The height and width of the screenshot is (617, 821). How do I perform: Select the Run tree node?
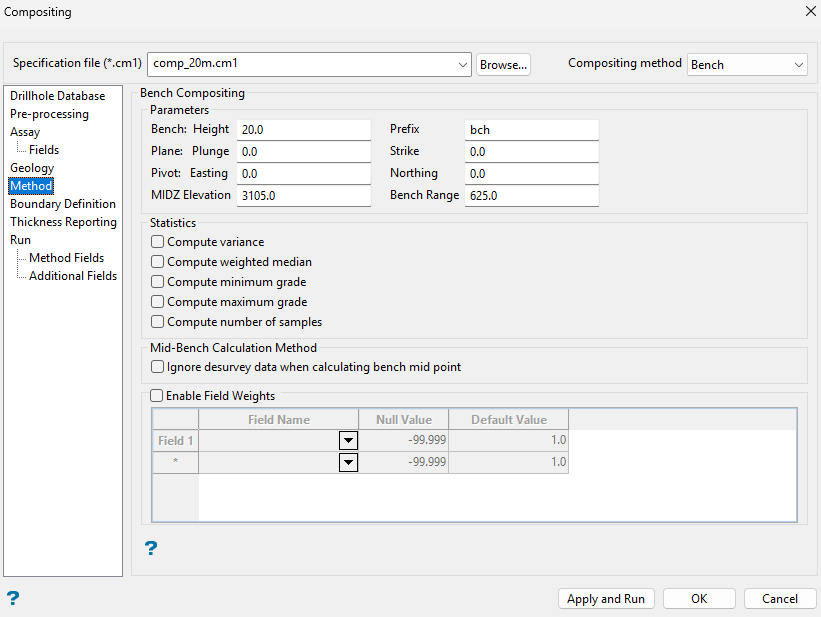pos(20,240)
